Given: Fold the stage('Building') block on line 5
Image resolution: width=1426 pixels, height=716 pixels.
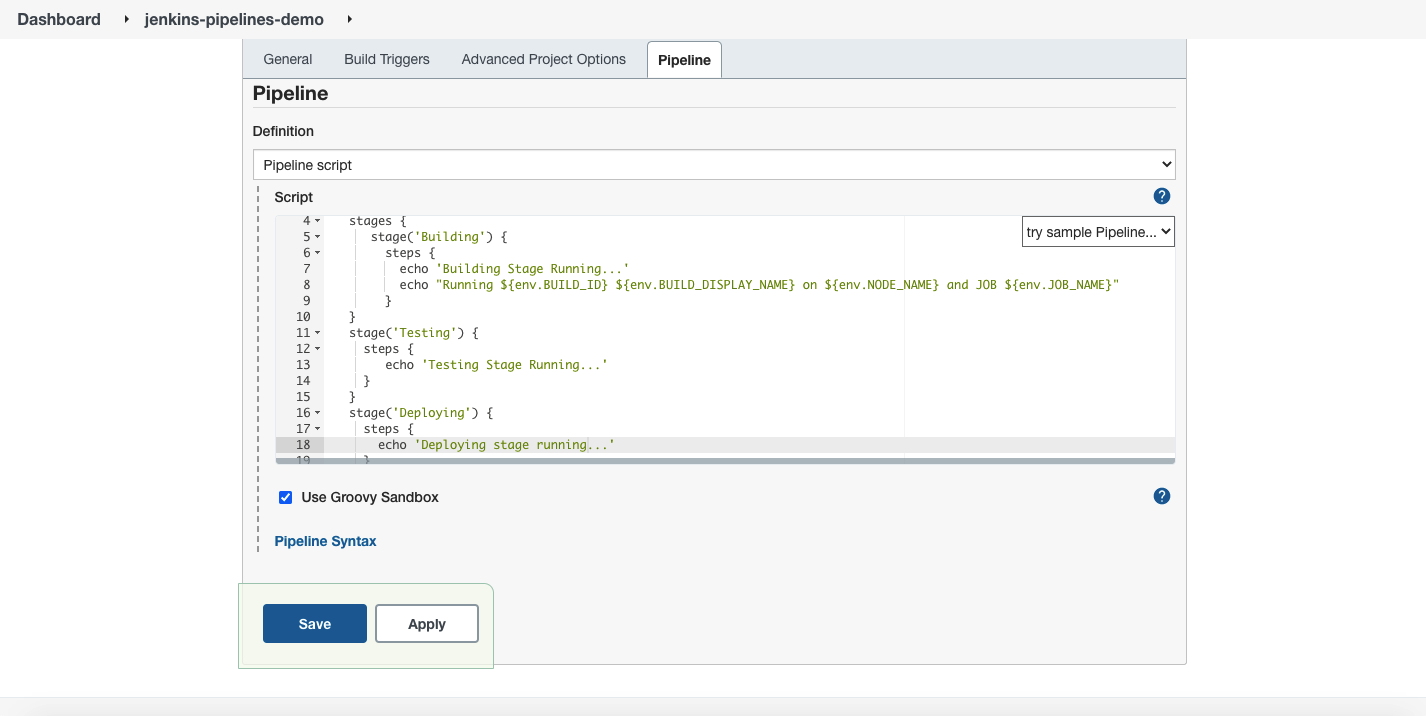Looking at the screenshot, I should tap(317, 237).
